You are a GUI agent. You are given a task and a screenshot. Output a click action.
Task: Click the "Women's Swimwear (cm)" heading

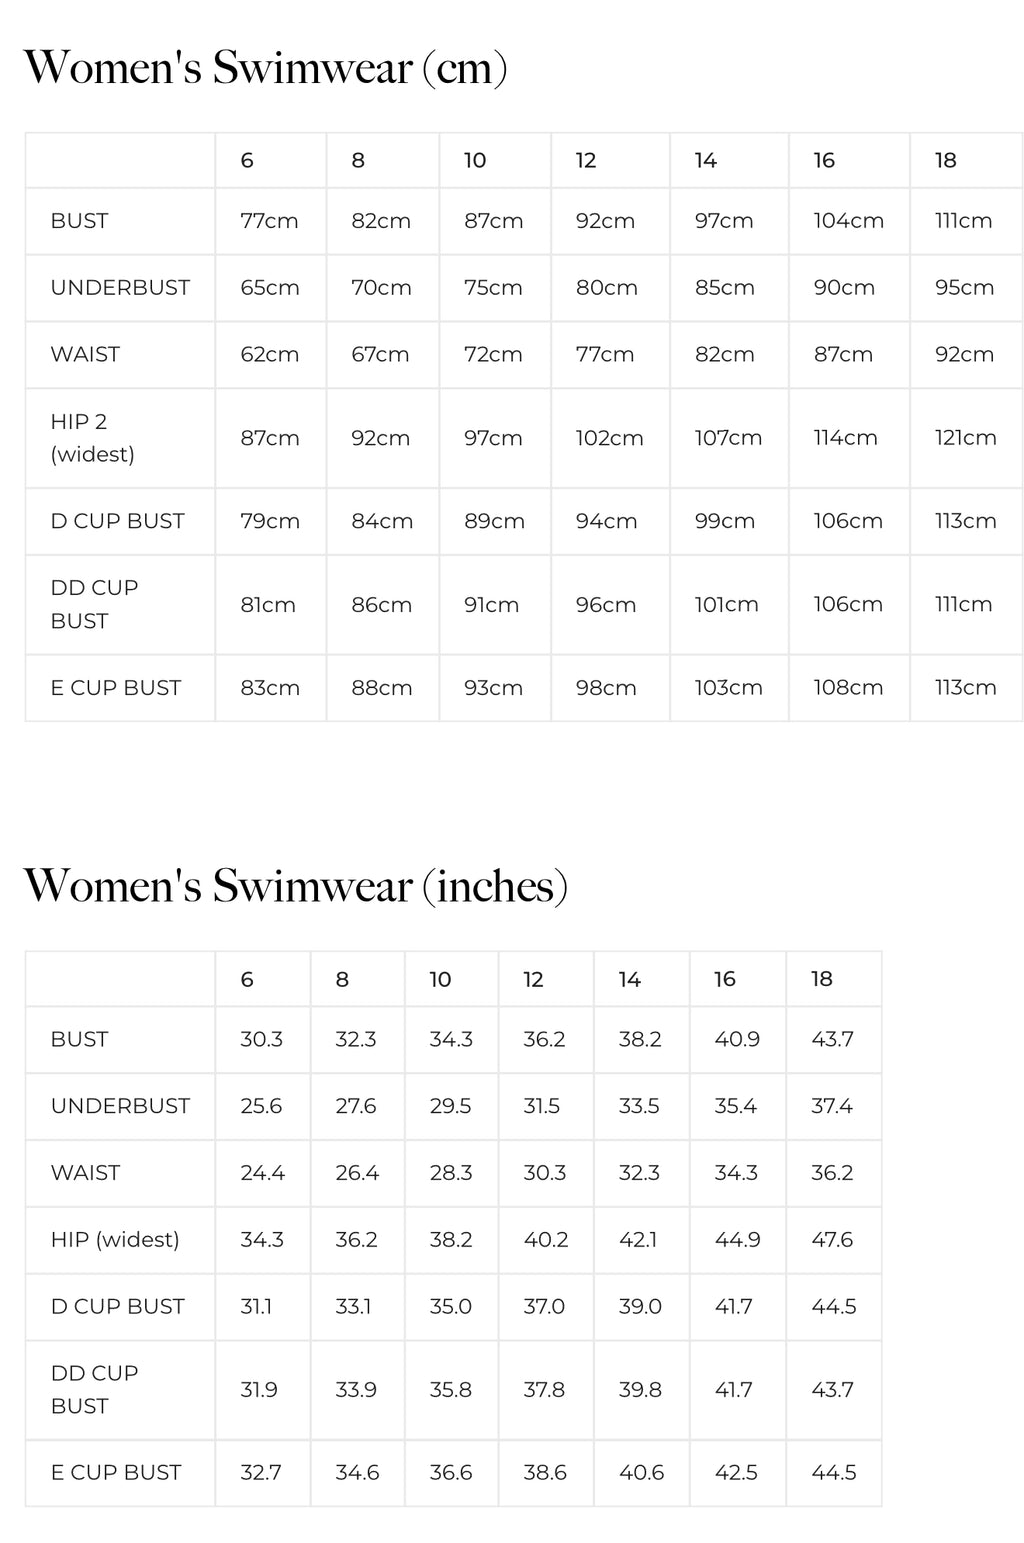click(x=265, y=69)
